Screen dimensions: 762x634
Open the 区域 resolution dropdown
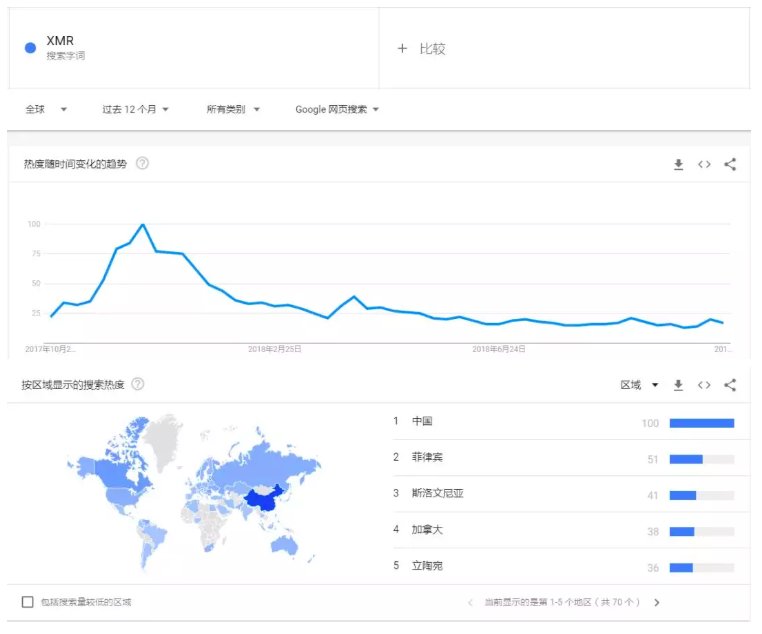pos(639,385)
